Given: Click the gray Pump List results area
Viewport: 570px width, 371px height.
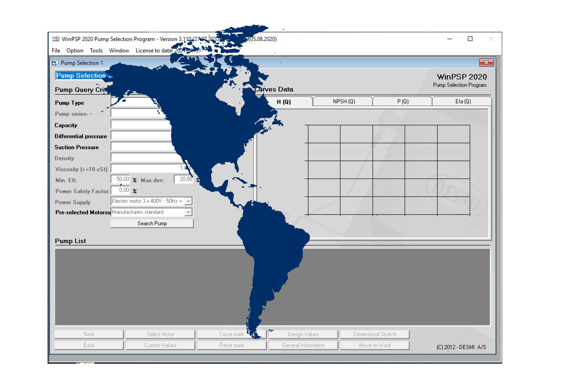Looking at the screenshot, I should point(272,287).
